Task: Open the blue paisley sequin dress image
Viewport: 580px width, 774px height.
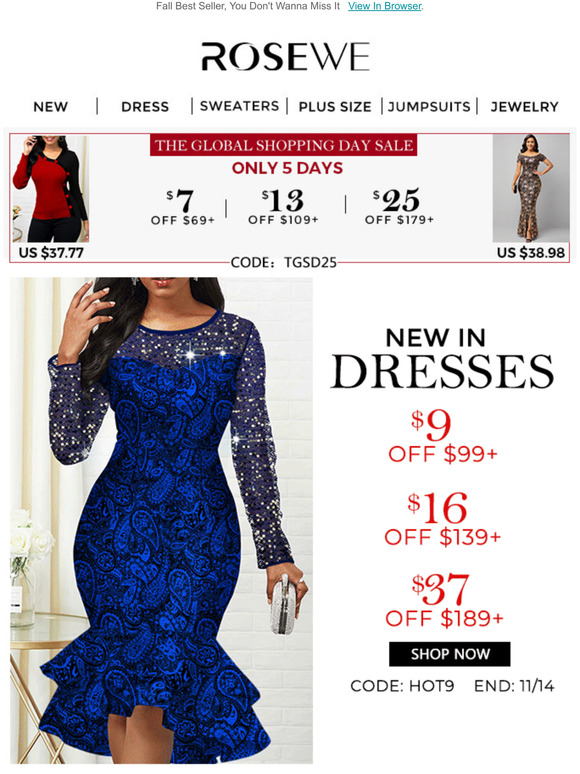Action: [x=161, y=520]
